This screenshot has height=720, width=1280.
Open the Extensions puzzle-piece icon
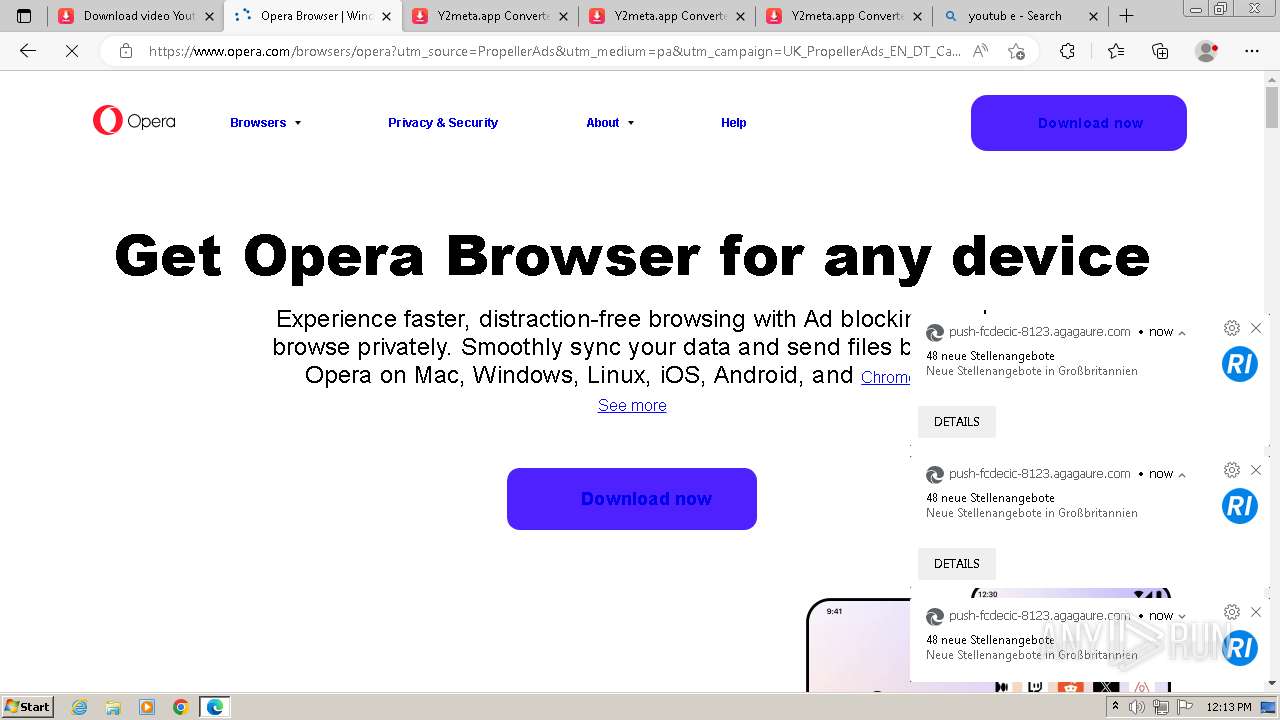point(1067,51)
